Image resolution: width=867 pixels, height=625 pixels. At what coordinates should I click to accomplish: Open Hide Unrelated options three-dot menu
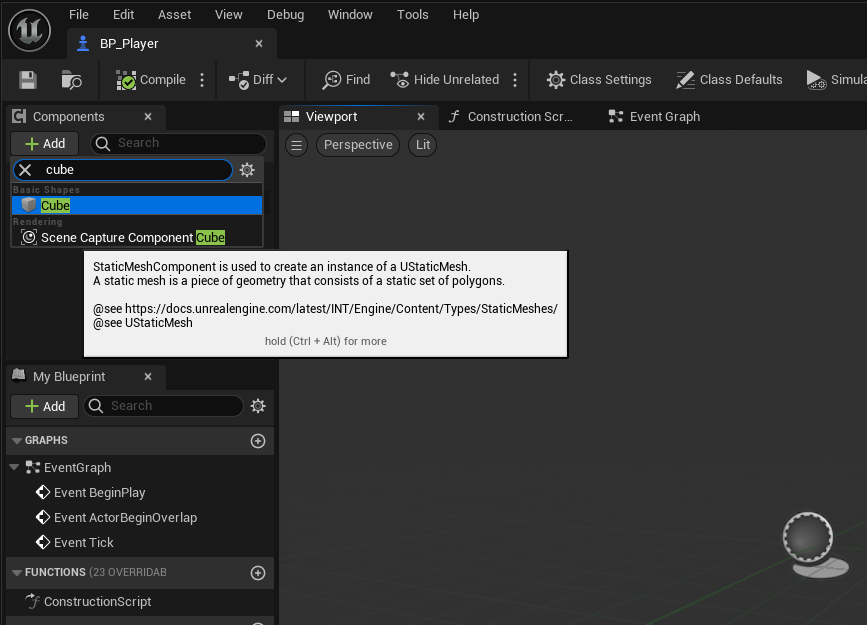pos(515,80)
